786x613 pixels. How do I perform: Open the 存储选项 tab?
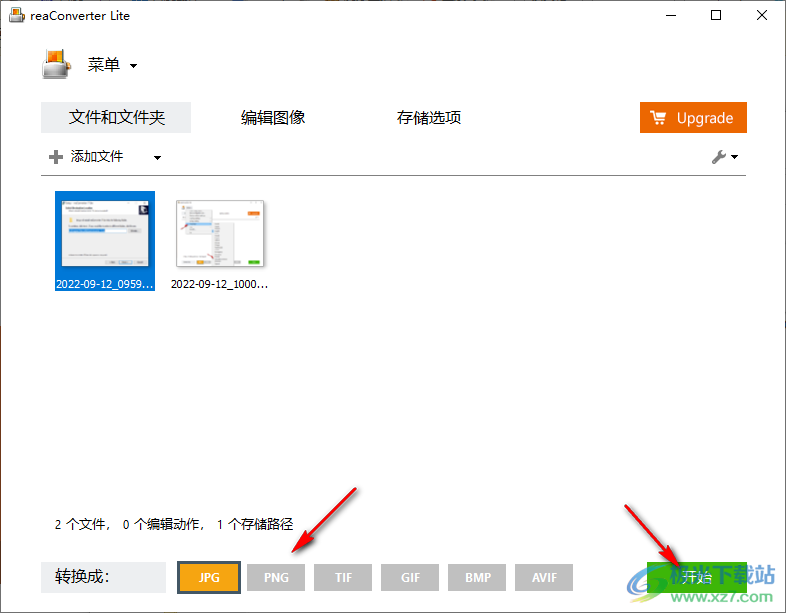[429, 117]
